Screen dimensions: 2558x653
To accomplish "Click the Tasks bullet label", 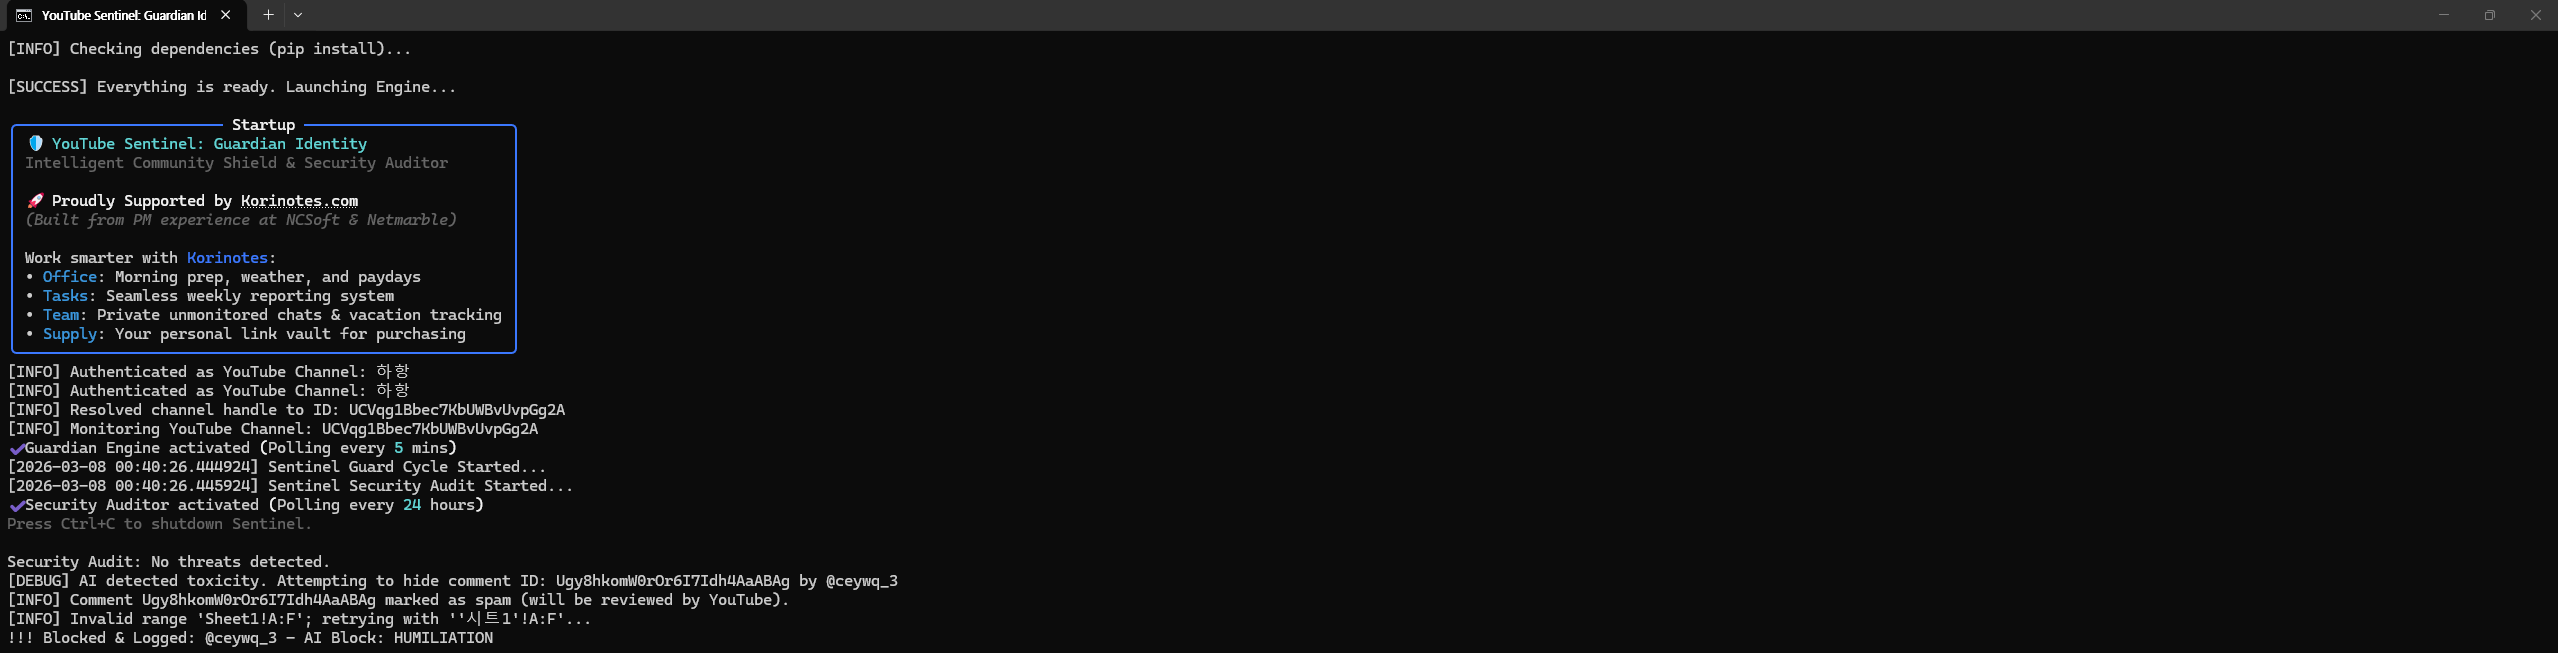I will [x=65, y=296].
